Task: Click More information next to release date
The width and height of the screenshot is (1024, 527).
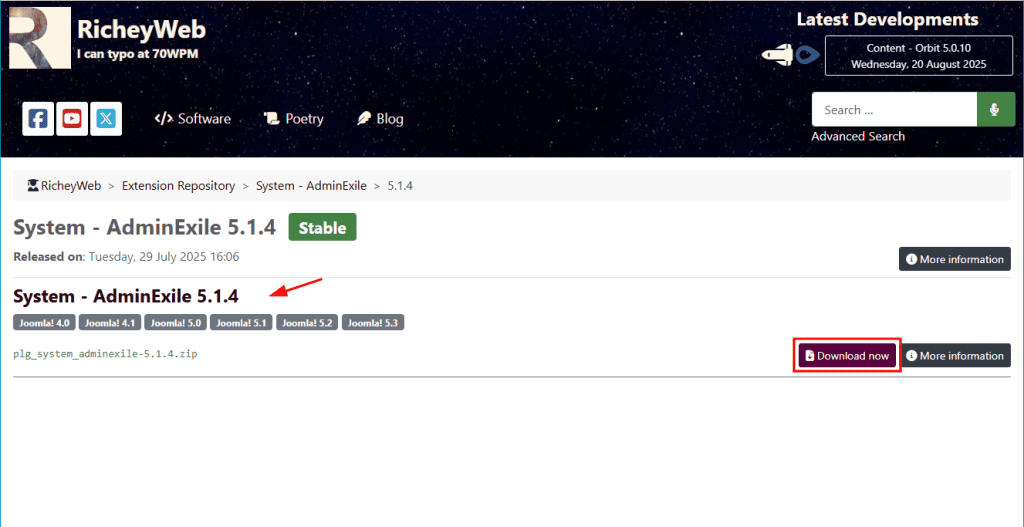Action: [x=955, y=259]
